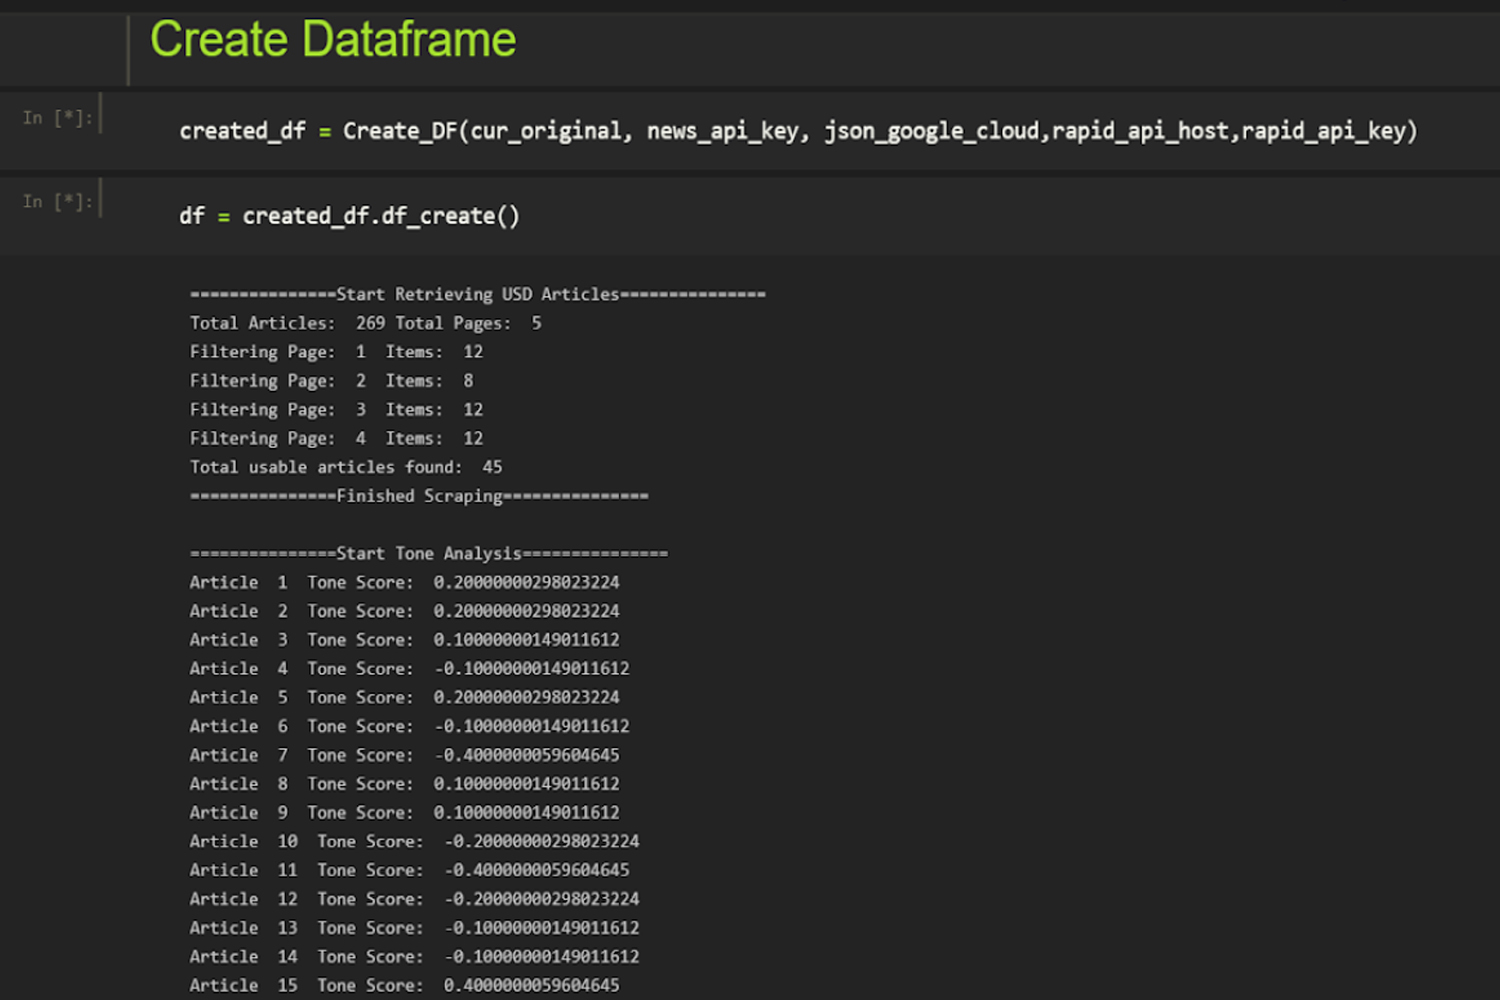Click the 'Total Articles: 269 Total Pages: 5' line
1500x1000 pixels.
click(365, 323)
